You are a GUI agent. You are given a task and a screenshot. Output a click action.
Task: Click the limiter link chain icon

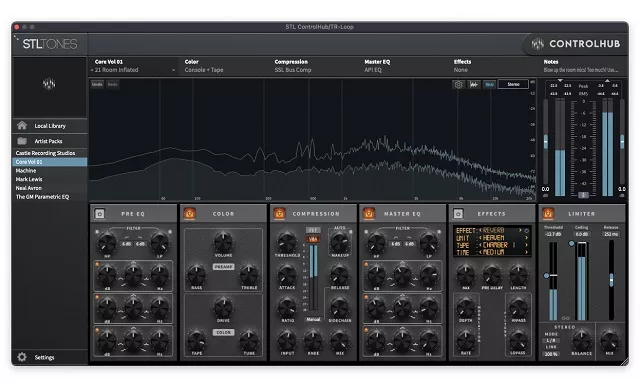pos(565,318)
